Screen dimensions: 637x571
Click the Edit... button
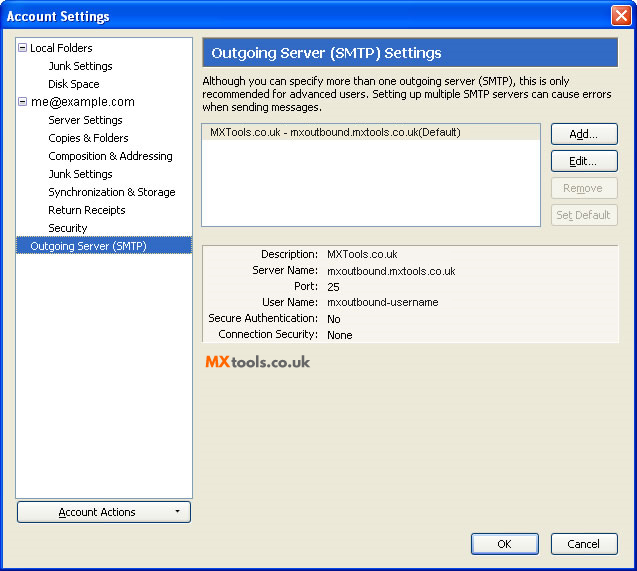(x=584, y=161)
